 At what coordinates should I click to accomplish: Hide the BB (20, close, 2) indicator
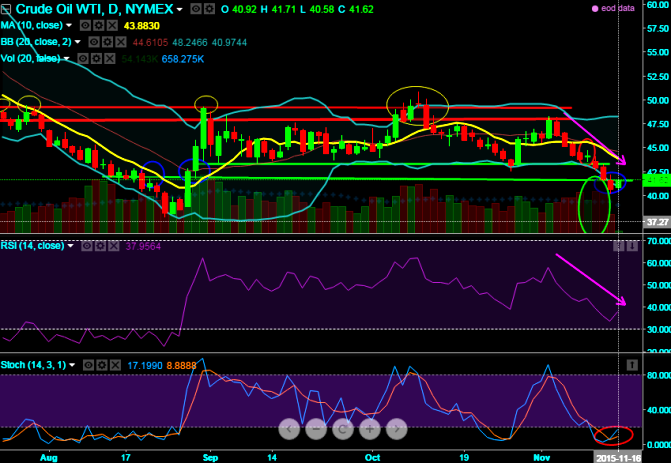point(94,42)
